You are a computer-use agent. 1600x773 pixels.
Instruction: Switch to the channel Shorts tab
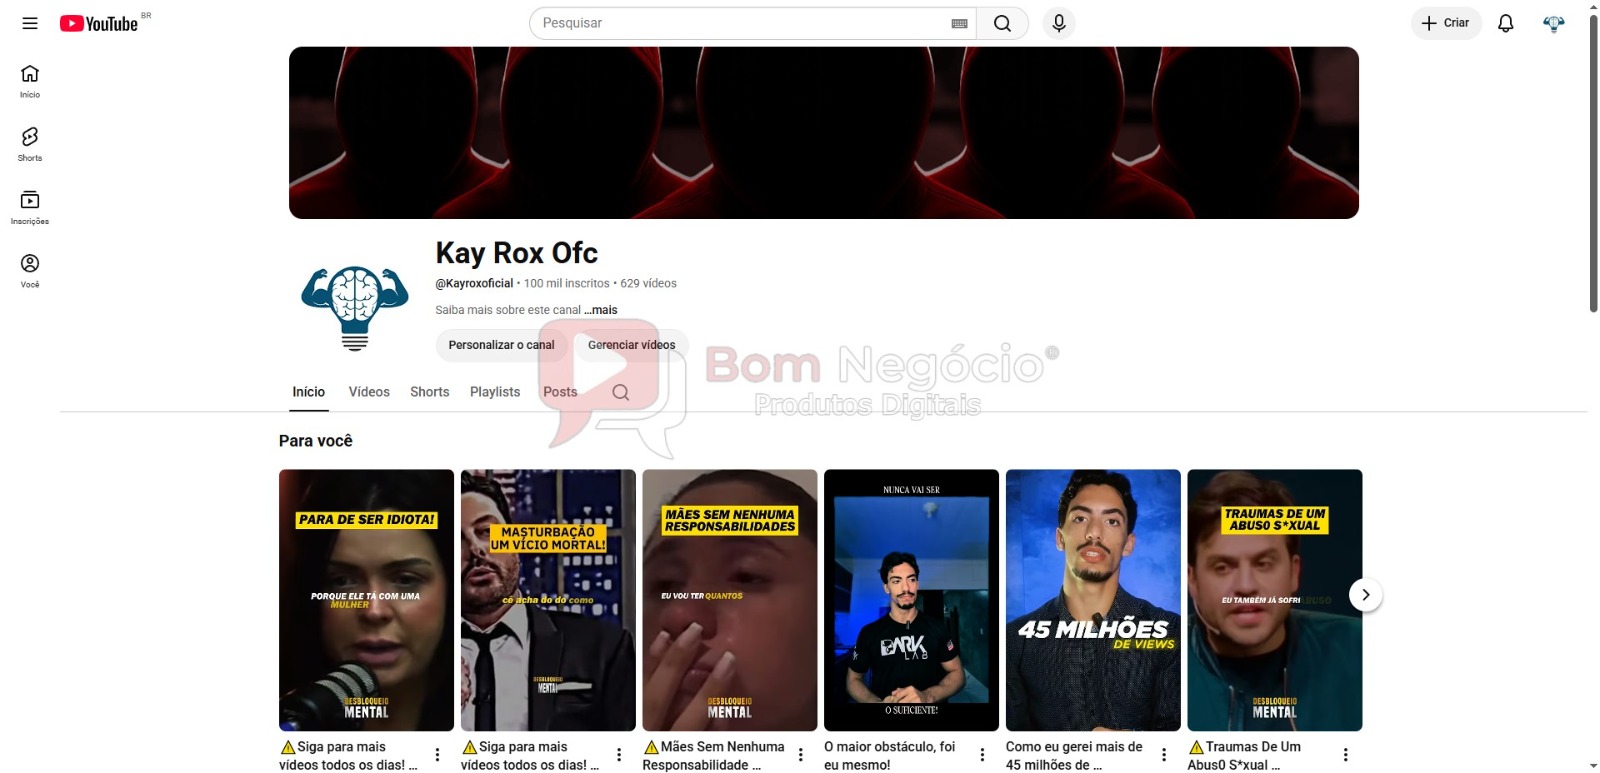click(x=430, y=392)
